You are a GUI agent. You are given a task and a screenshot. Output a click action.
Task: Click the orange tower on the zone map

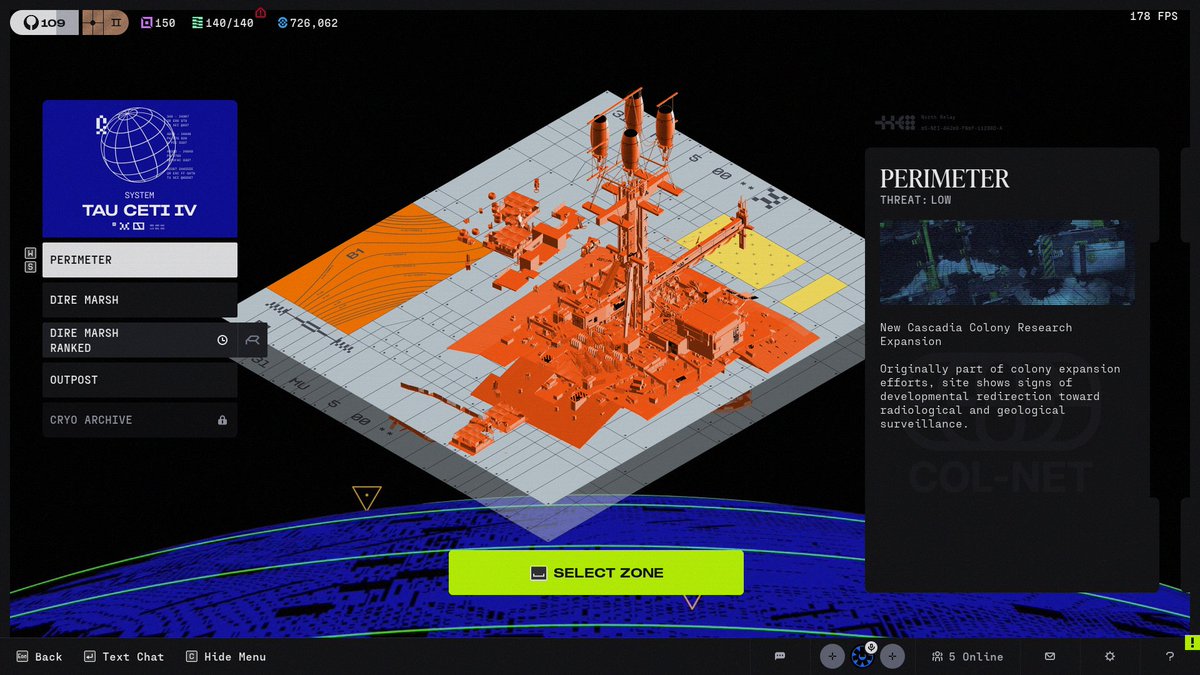pyautogui.click(x=632, y=220)
